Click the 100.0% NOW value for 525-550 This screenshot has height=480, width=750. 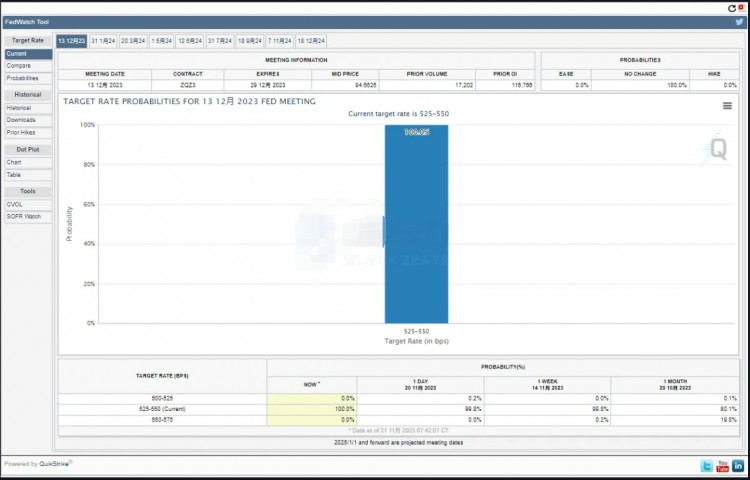(344, 409)
